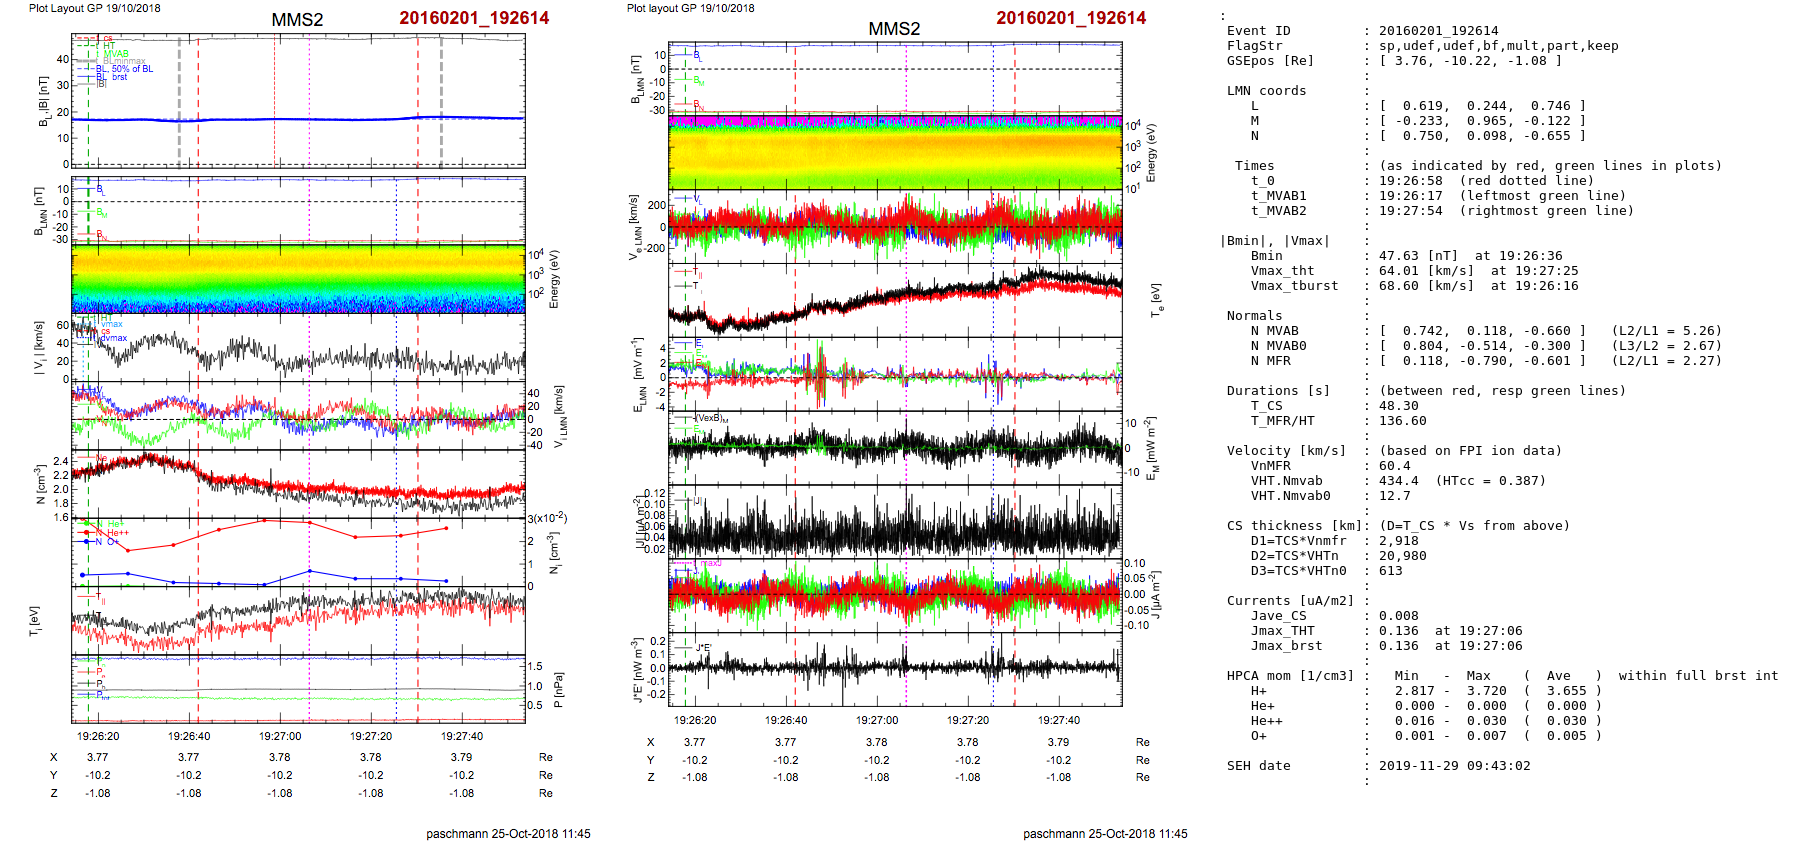Select the electron energy spectrogram in the right plot
1804x841 pixels.
[895, 151]
